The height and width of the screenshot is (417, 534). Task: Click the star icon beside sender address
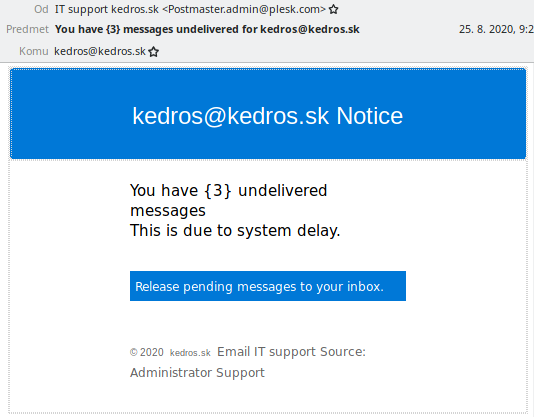(x=333, y=9)
